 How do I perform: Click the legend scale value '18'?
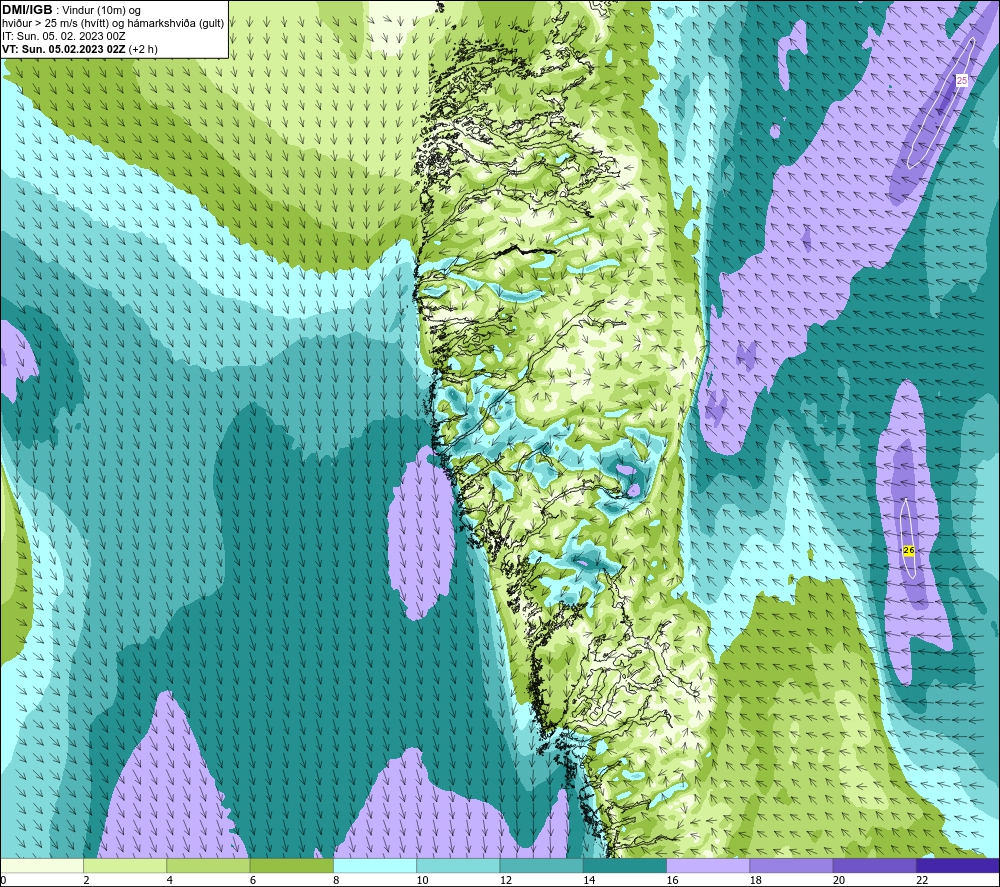(x=756, y=880)
